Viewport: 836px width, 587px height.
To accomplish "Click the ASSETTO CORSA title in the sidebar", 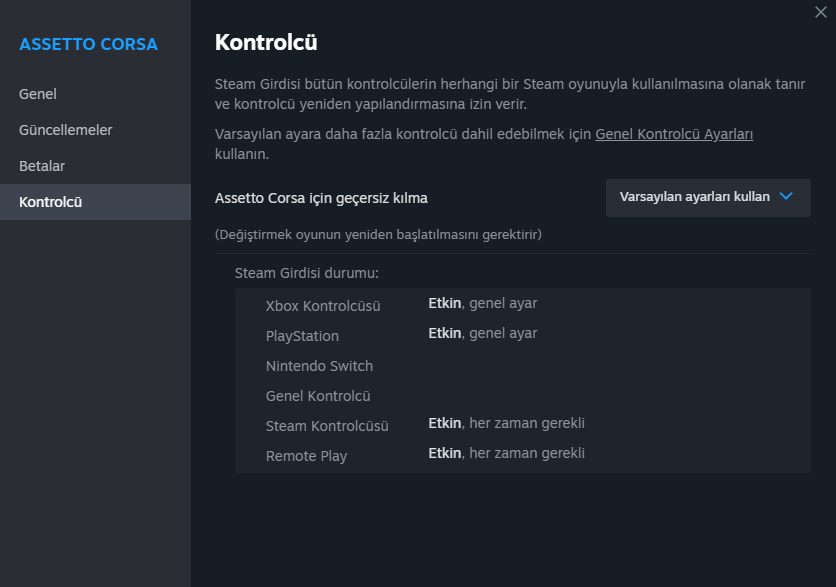I will [x=88, y=44].
